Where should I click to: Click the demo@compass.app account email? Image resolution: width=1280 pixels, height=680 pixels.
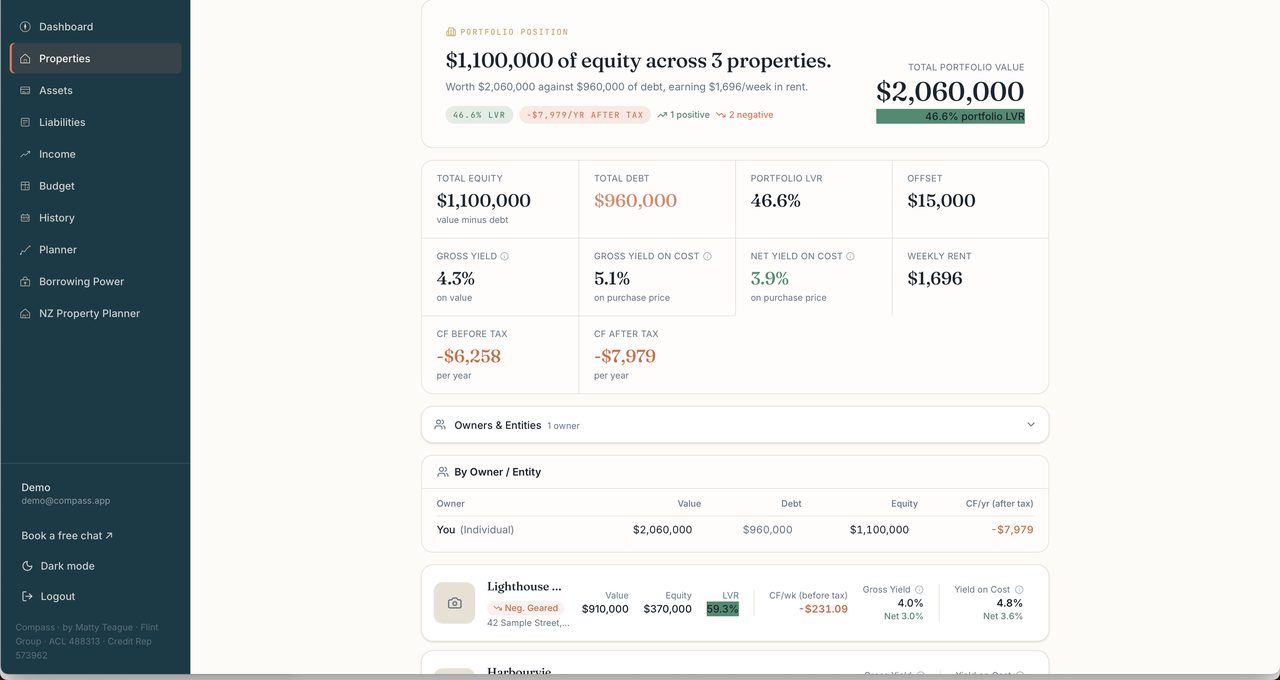[66, 501]
